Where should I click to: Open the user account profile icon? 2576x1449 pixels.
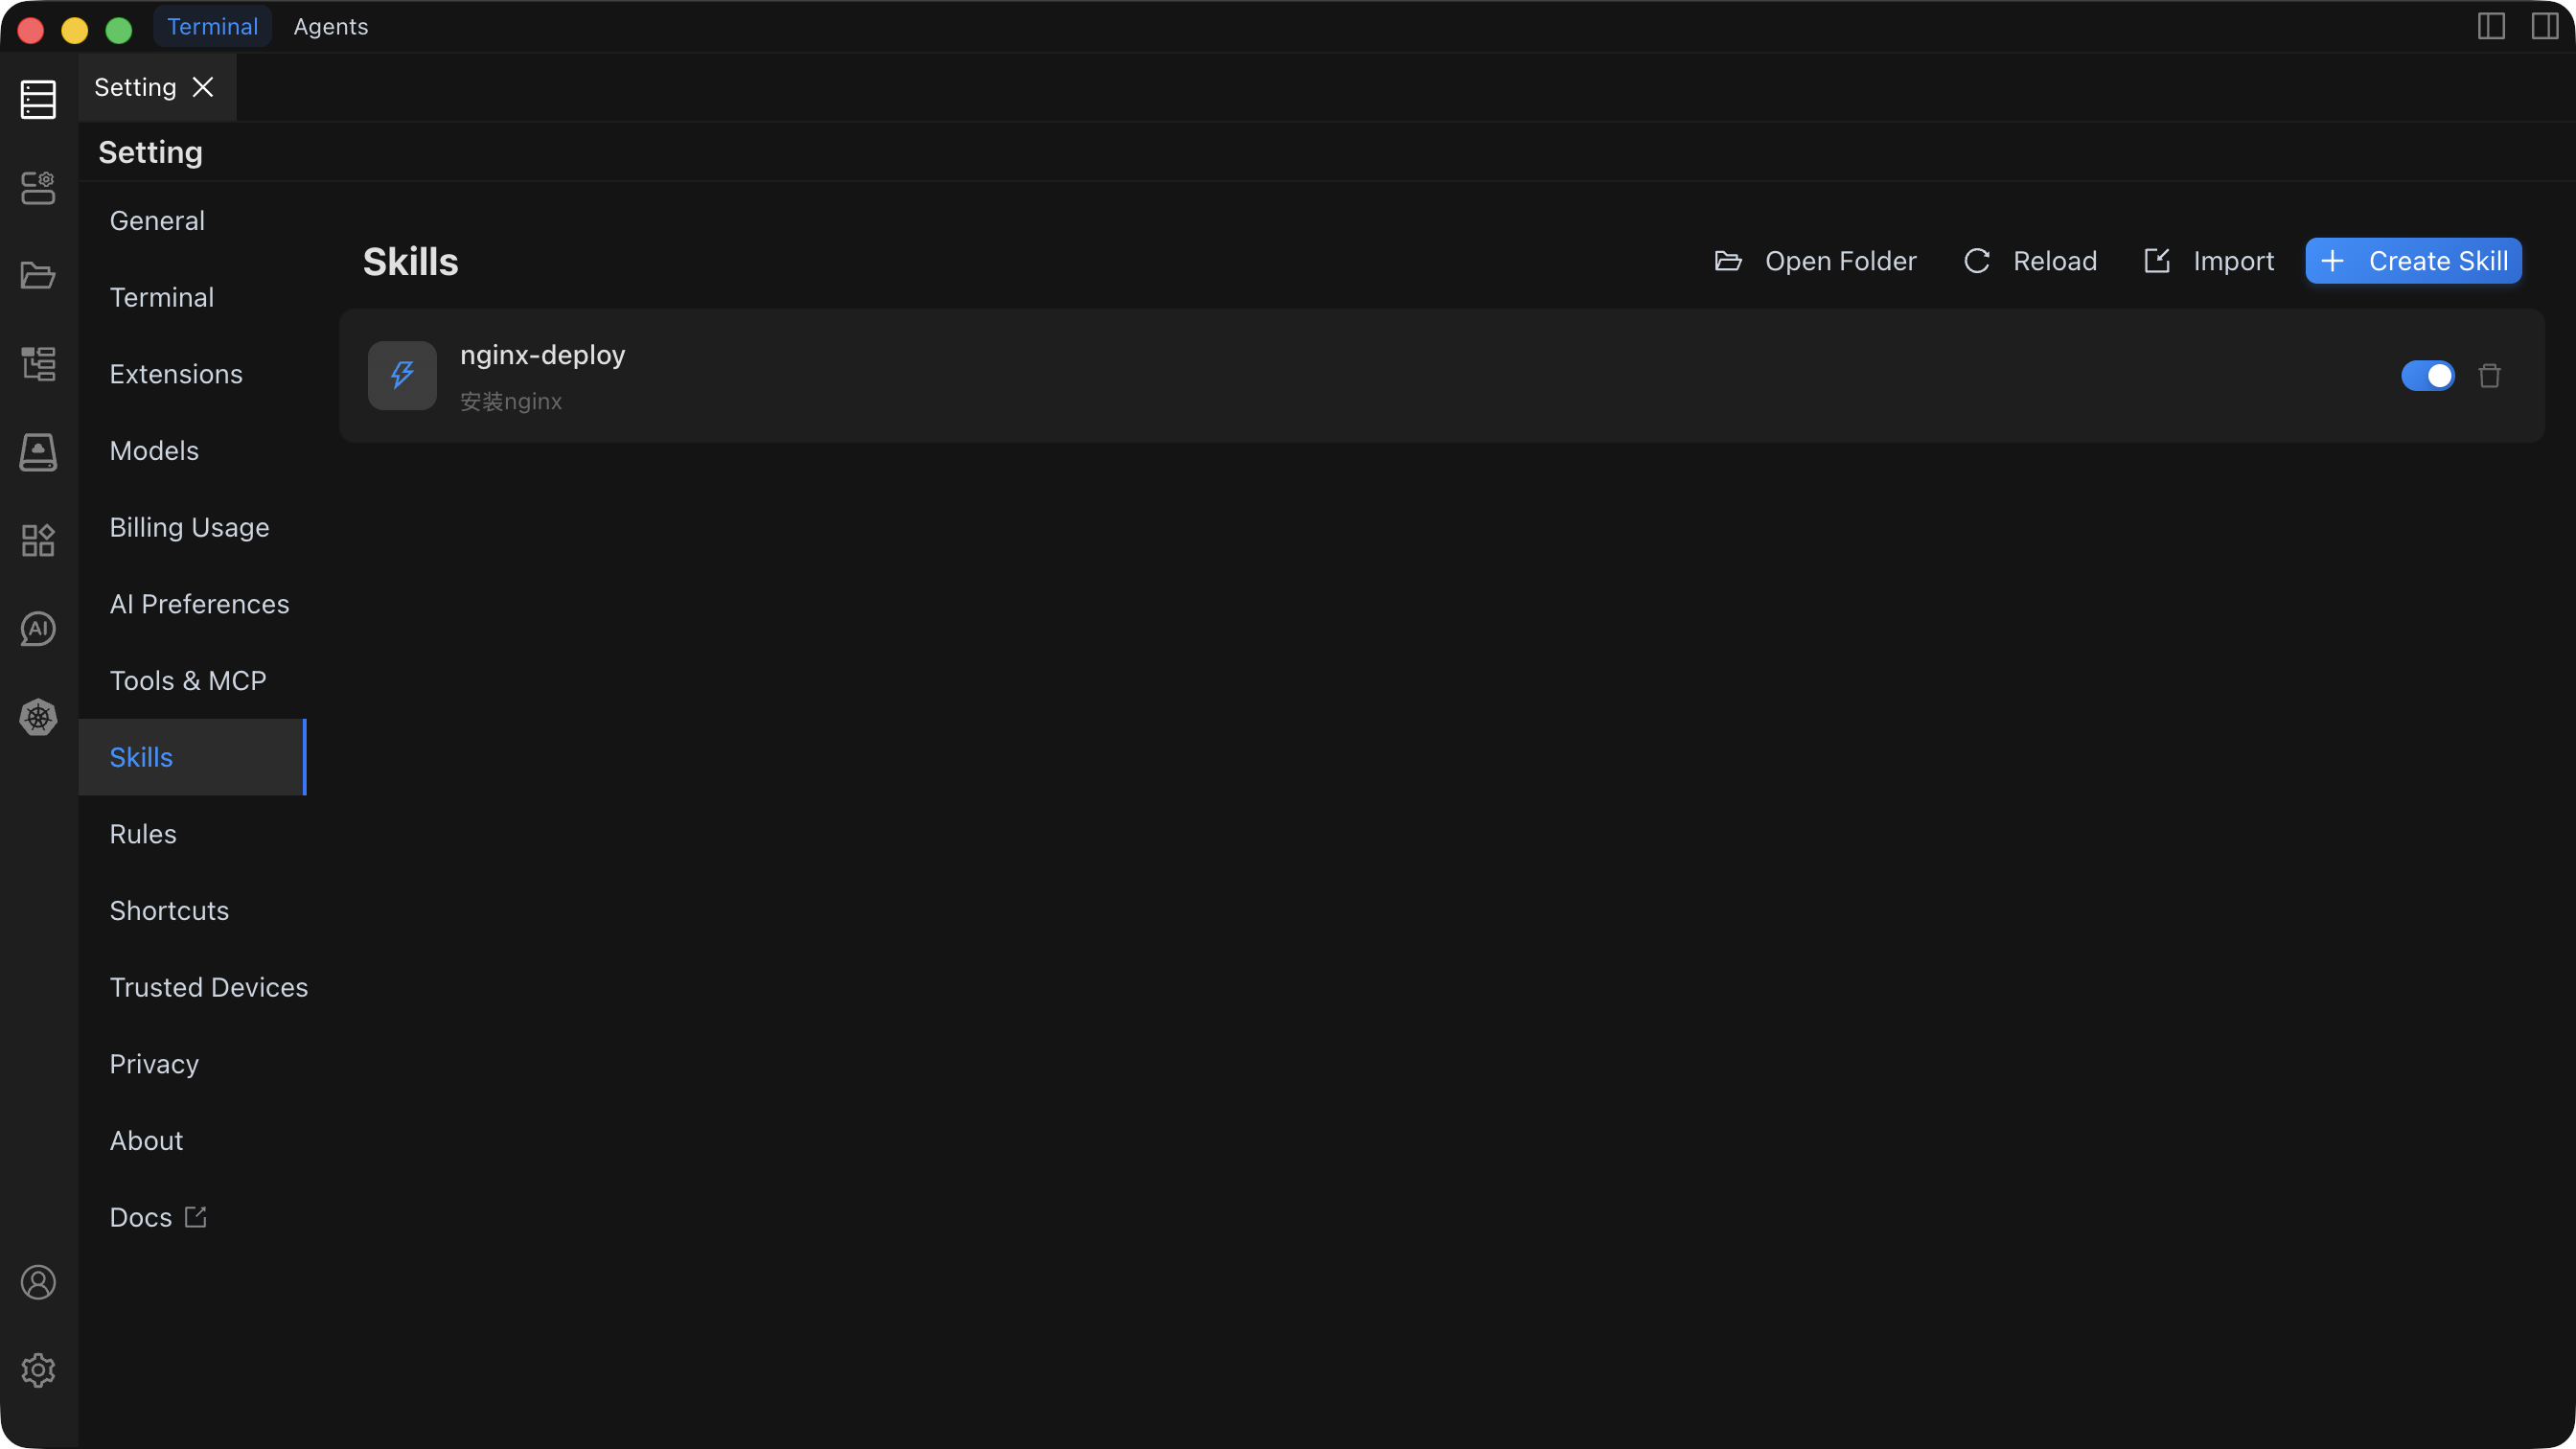coord(38,1282)
